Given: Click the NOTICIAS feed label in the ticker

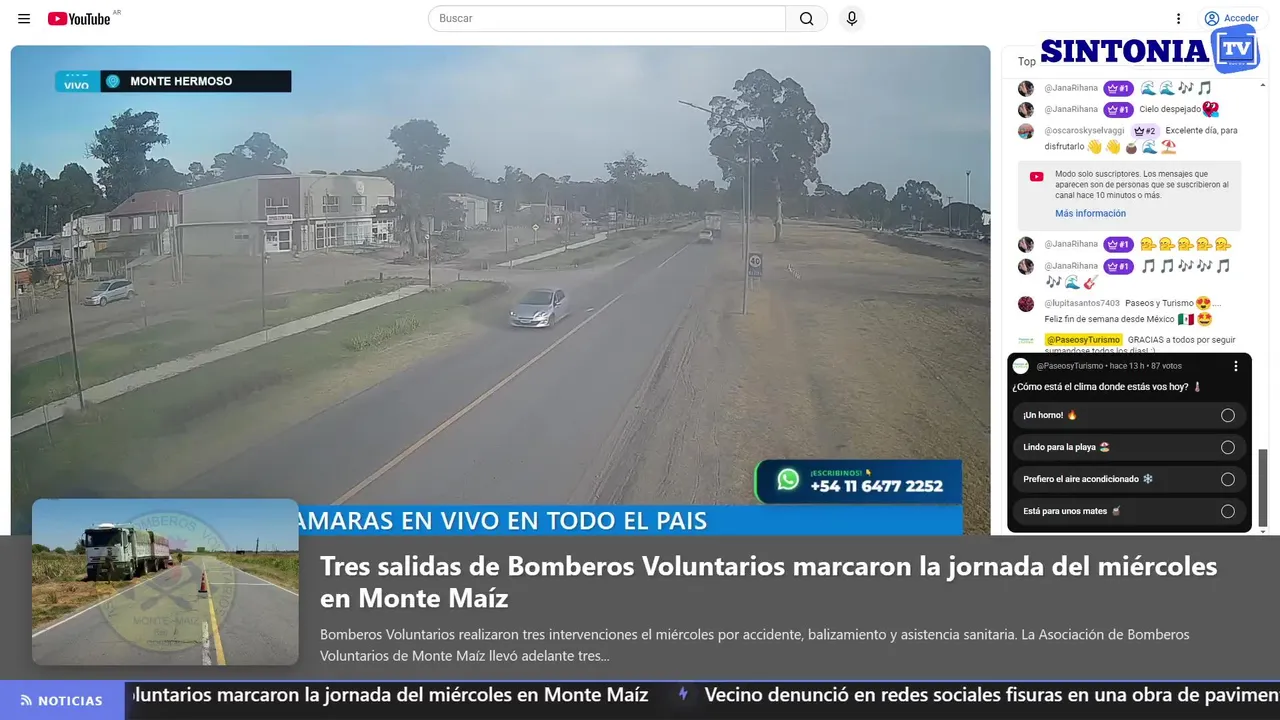Looking at the screenshot, I should point(70,701).
